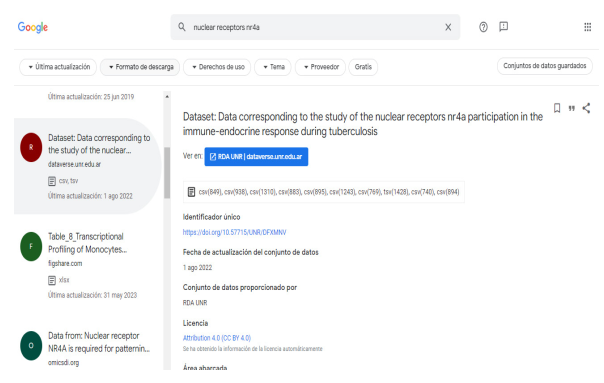604x383 pixels.
Task: Toggle the Gratis filter chip
Action: [x=363, y=67]
